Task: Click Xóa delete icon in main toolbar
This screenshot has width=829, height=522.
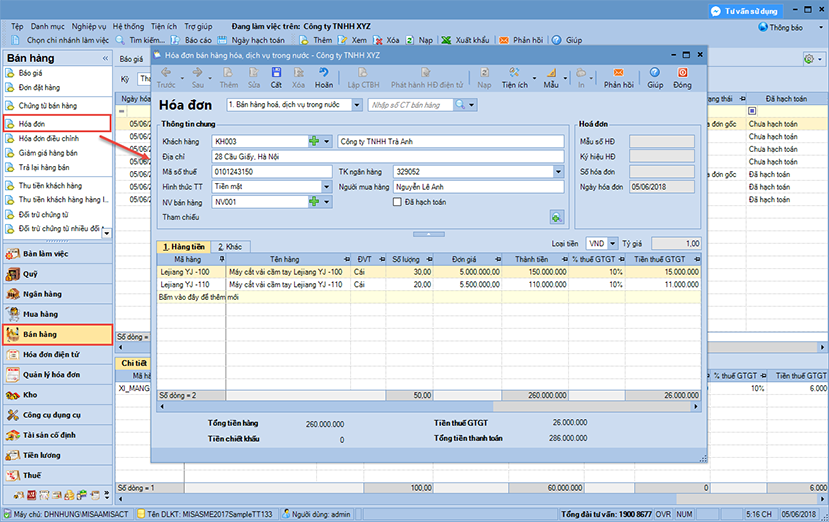Action: tap(377, 40)
